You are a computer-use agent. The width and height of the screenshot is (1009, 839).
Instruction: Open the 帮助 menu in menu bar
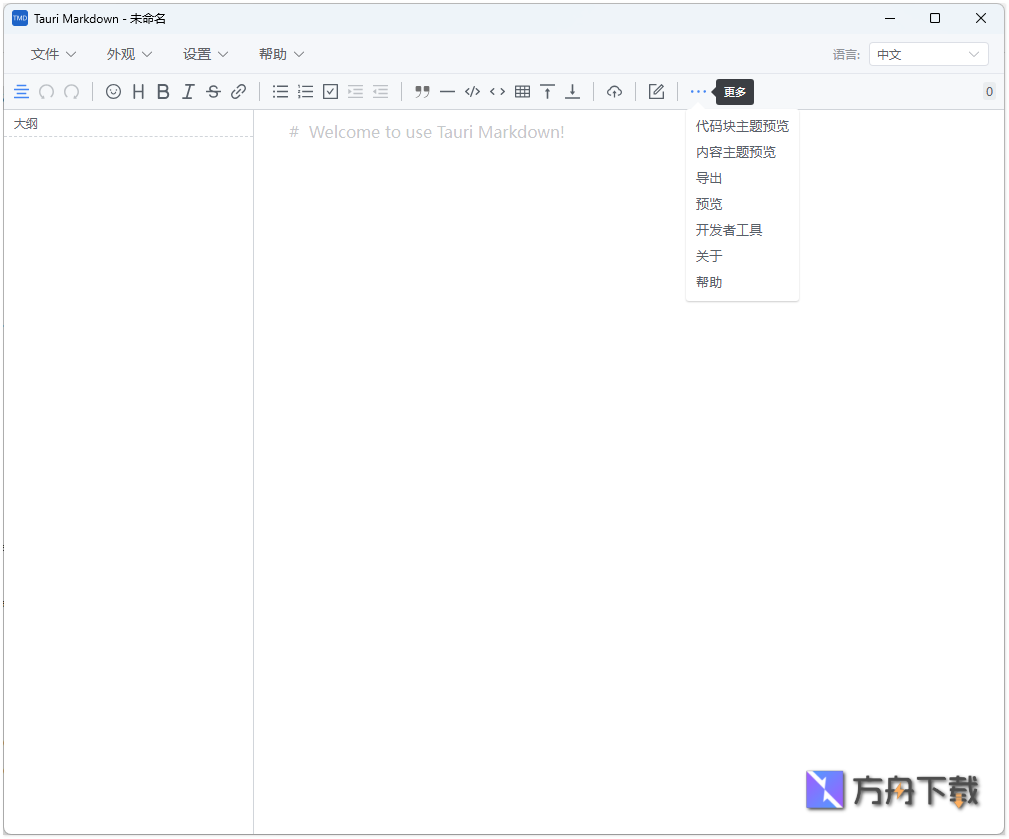coord(281,55)
